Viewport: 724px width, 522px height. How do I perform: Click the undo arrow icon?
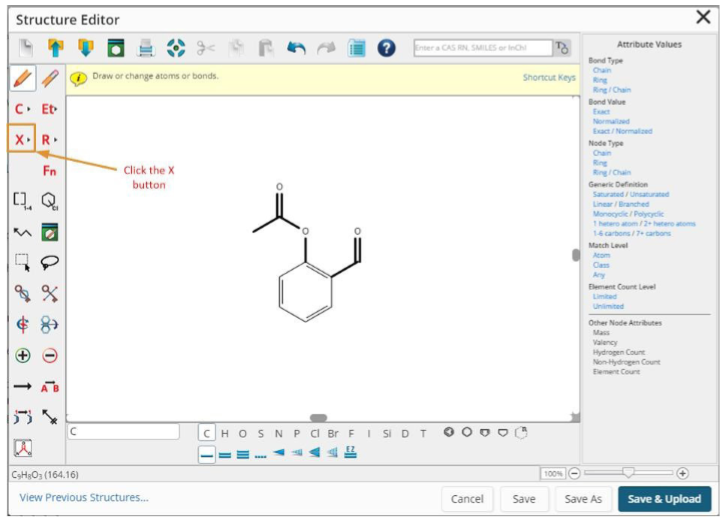(296, 48)
